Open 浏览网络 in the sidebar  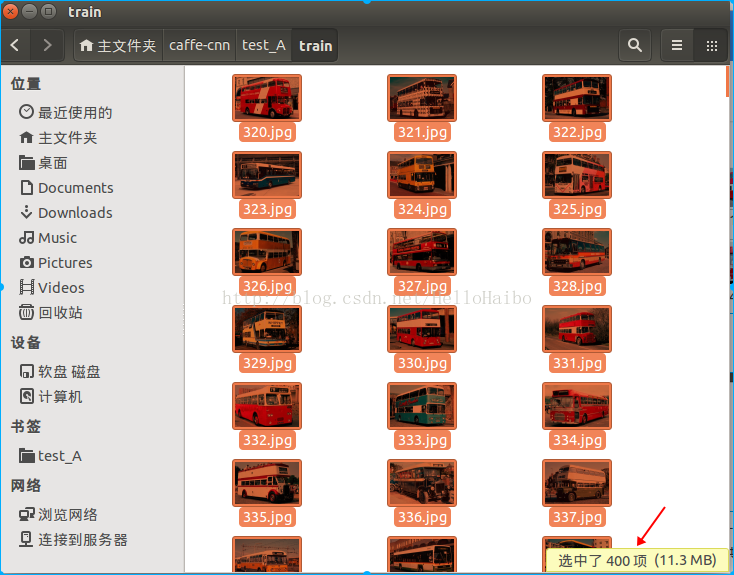pyautogui.click(x=93, y=515)
